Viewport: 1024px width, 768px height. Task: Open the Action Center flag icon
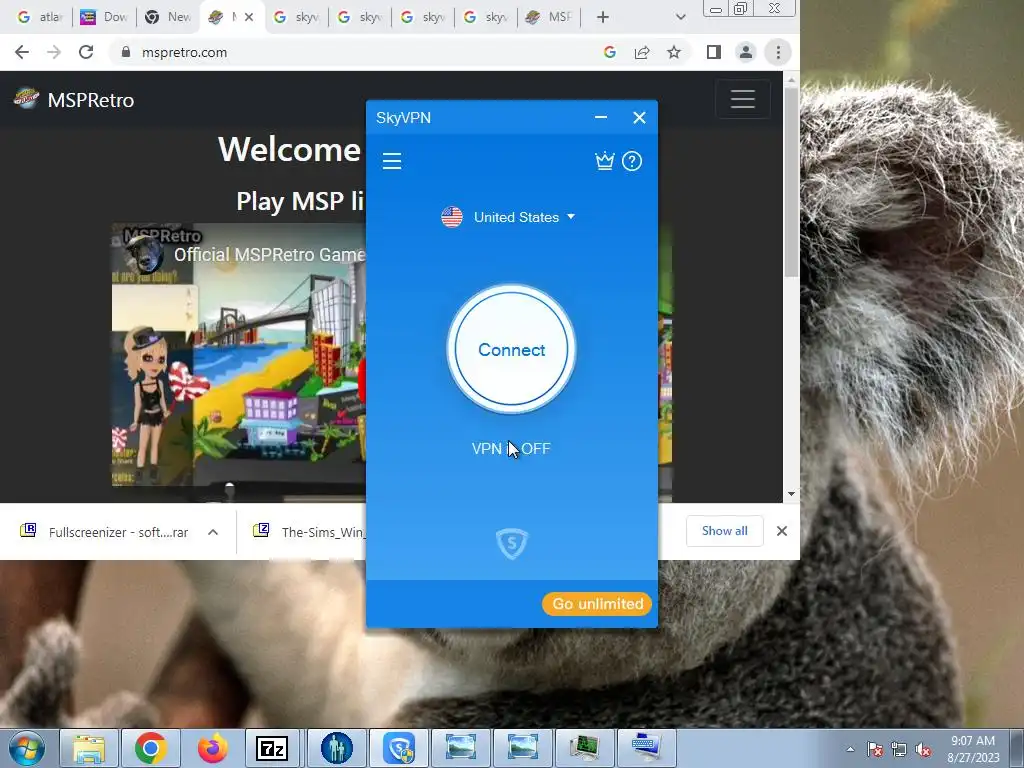click(x=874, y=750)
